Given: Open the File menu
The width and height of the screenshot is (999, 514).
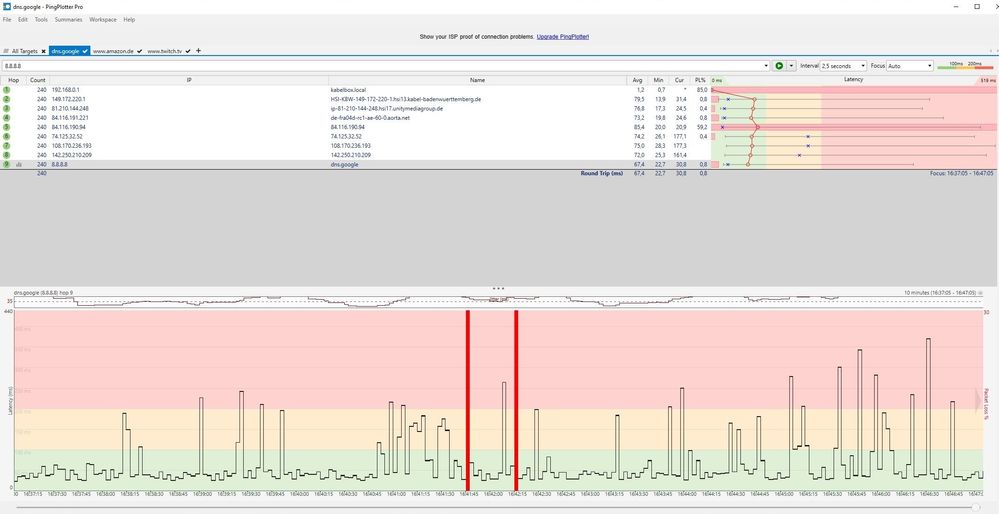Looking at the screenshot, I should pos(7,20).
